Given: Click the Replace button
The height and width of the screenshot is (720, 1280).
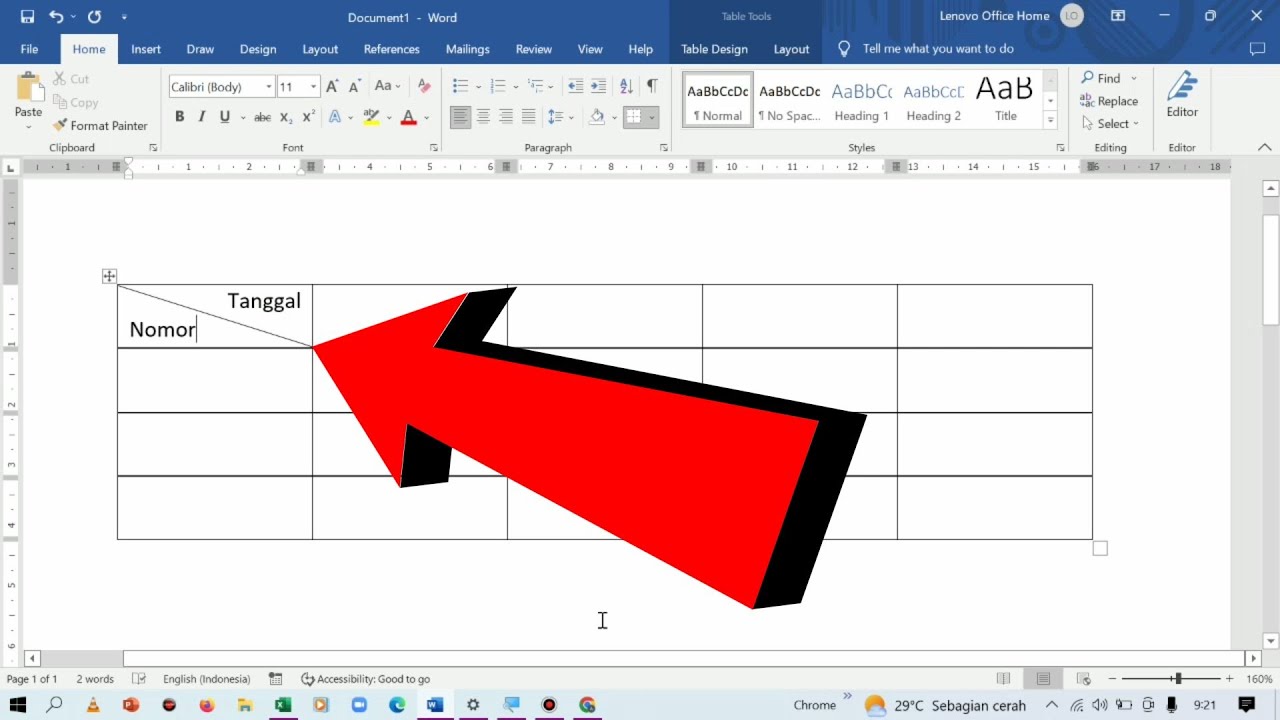Looking at the screenshot, I should tap(1109, 101).
